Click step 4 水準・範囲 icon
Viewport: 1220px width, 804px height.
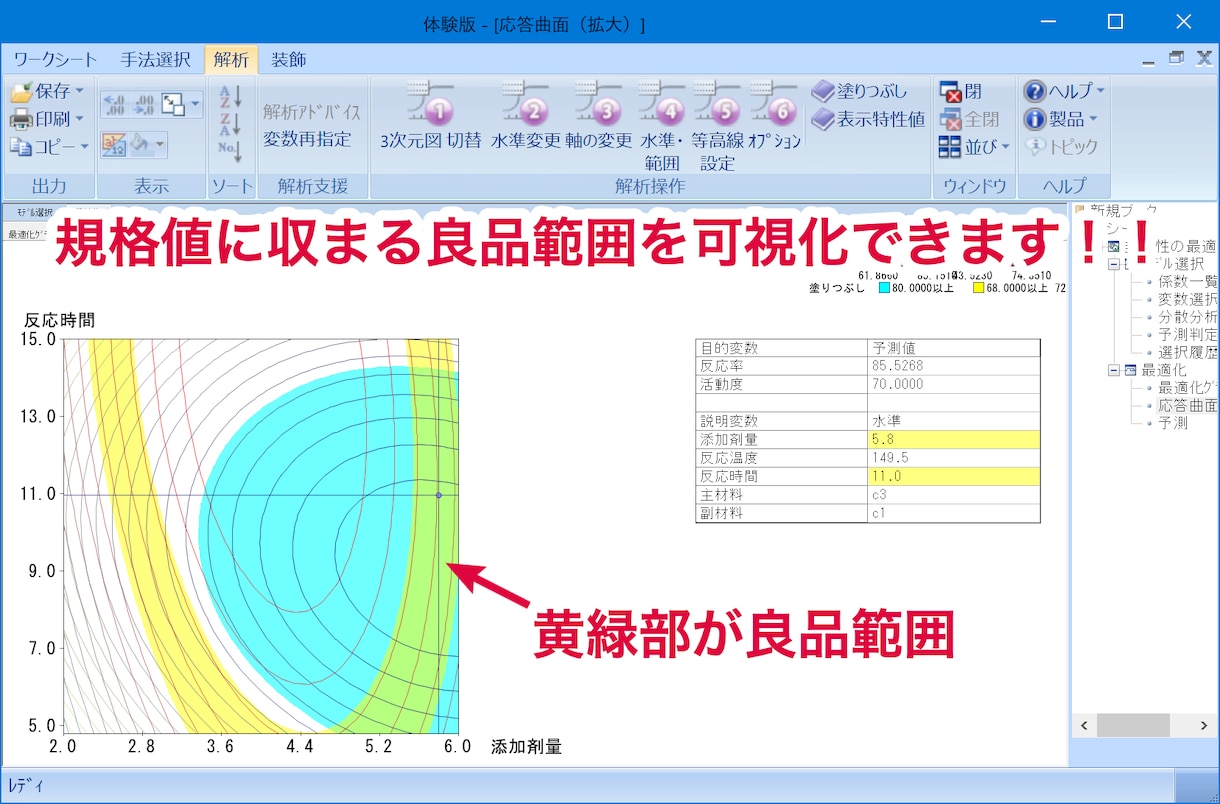[x=661, y=103]
